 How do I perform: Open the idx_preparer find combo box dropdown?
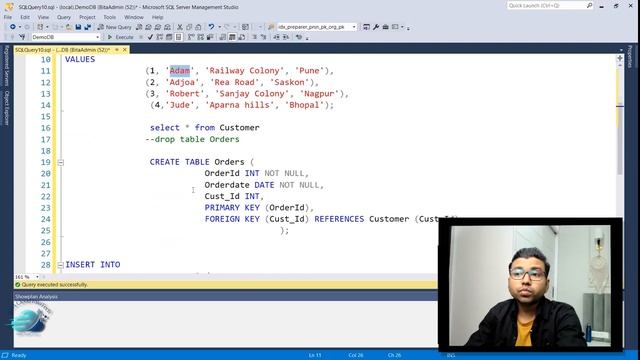pyautogui.click(x=354, y=27)
